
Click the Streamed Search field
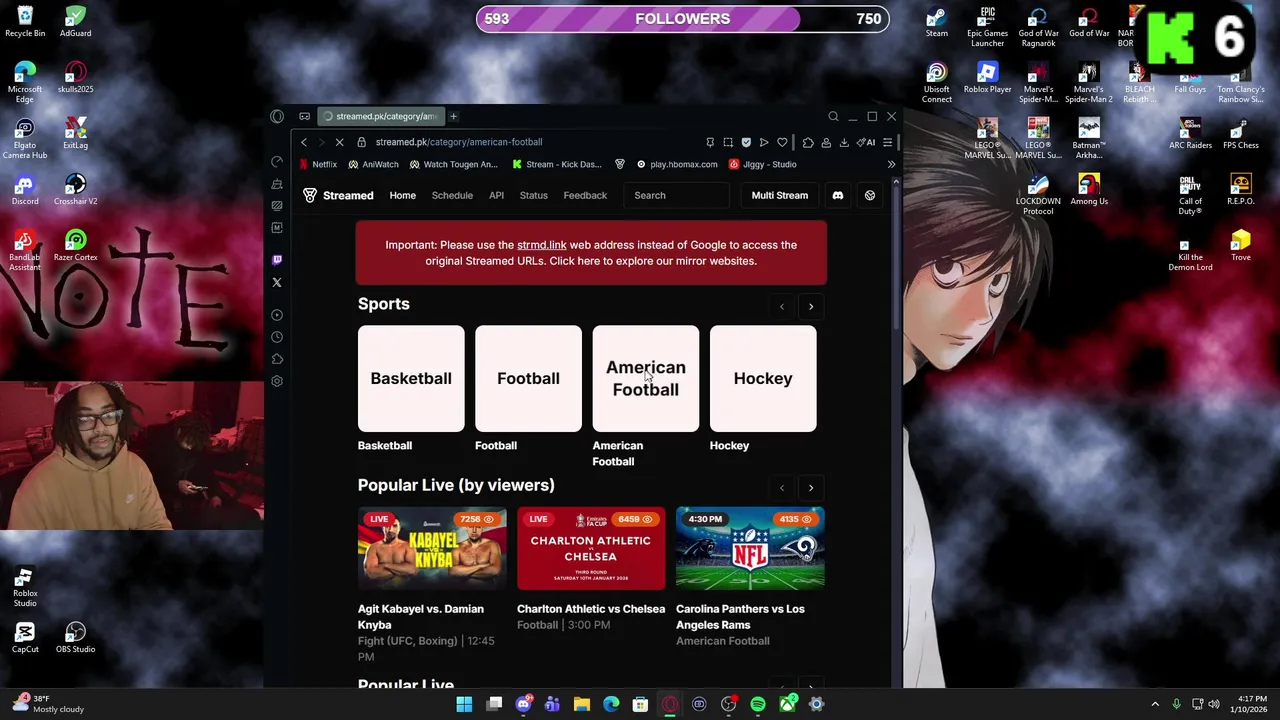[678, 195]
